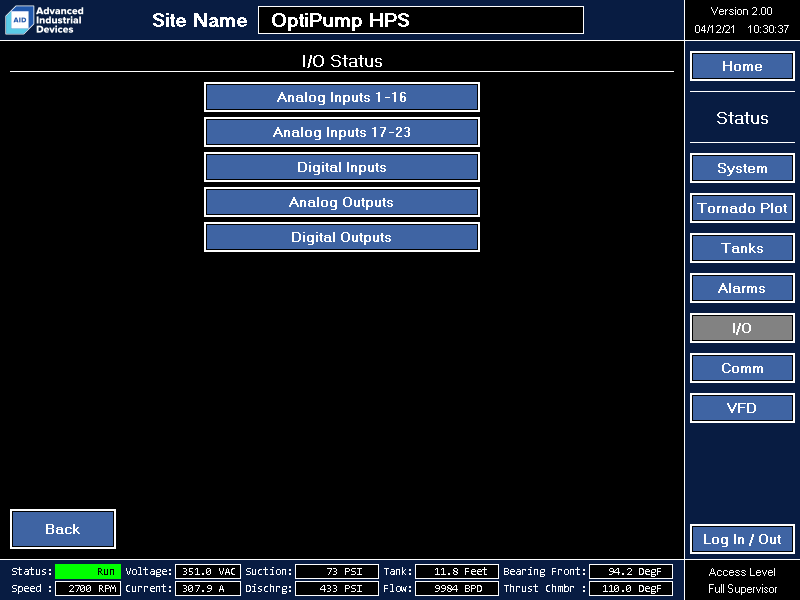
Task: Click the Bearing Front label
Action: pos(544,571)
